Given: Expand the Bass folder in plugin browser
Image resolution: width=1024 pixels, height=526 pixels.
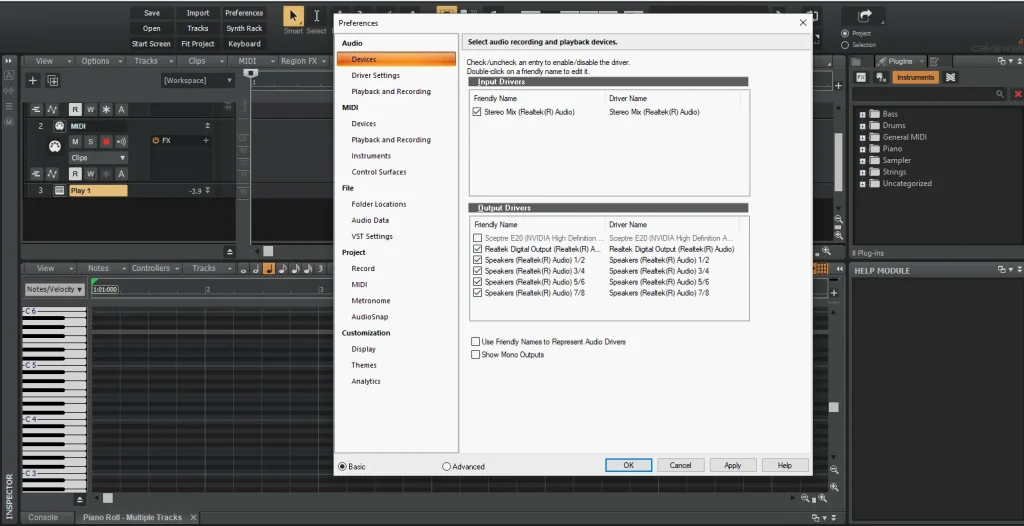Looking at the screenshot, I should (x=863, y=114).
